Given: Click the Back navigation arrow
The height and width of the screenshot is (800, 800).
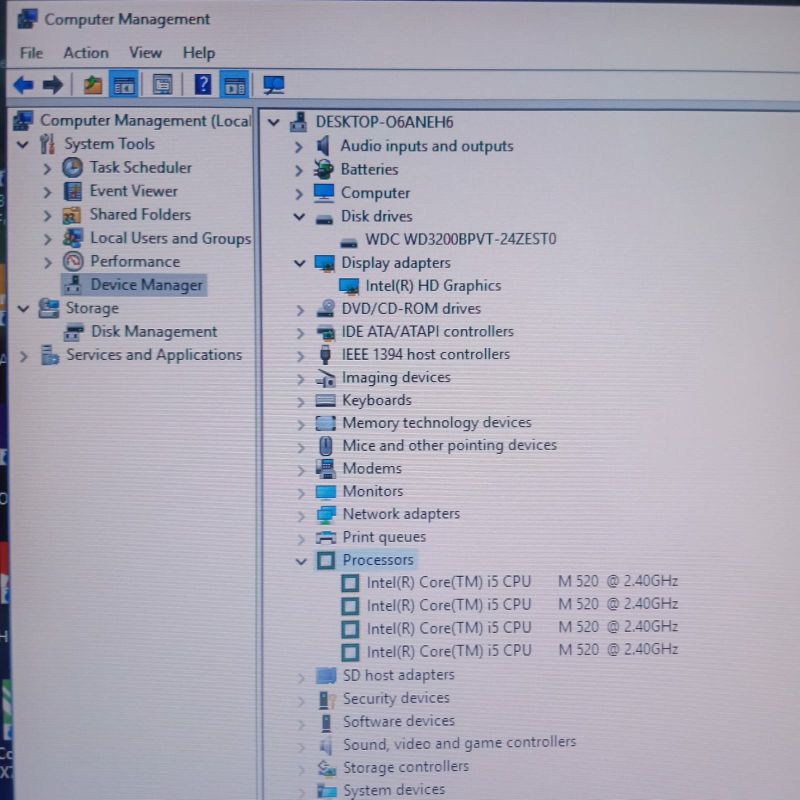Looking at the screenshot, I should point(20,84).
